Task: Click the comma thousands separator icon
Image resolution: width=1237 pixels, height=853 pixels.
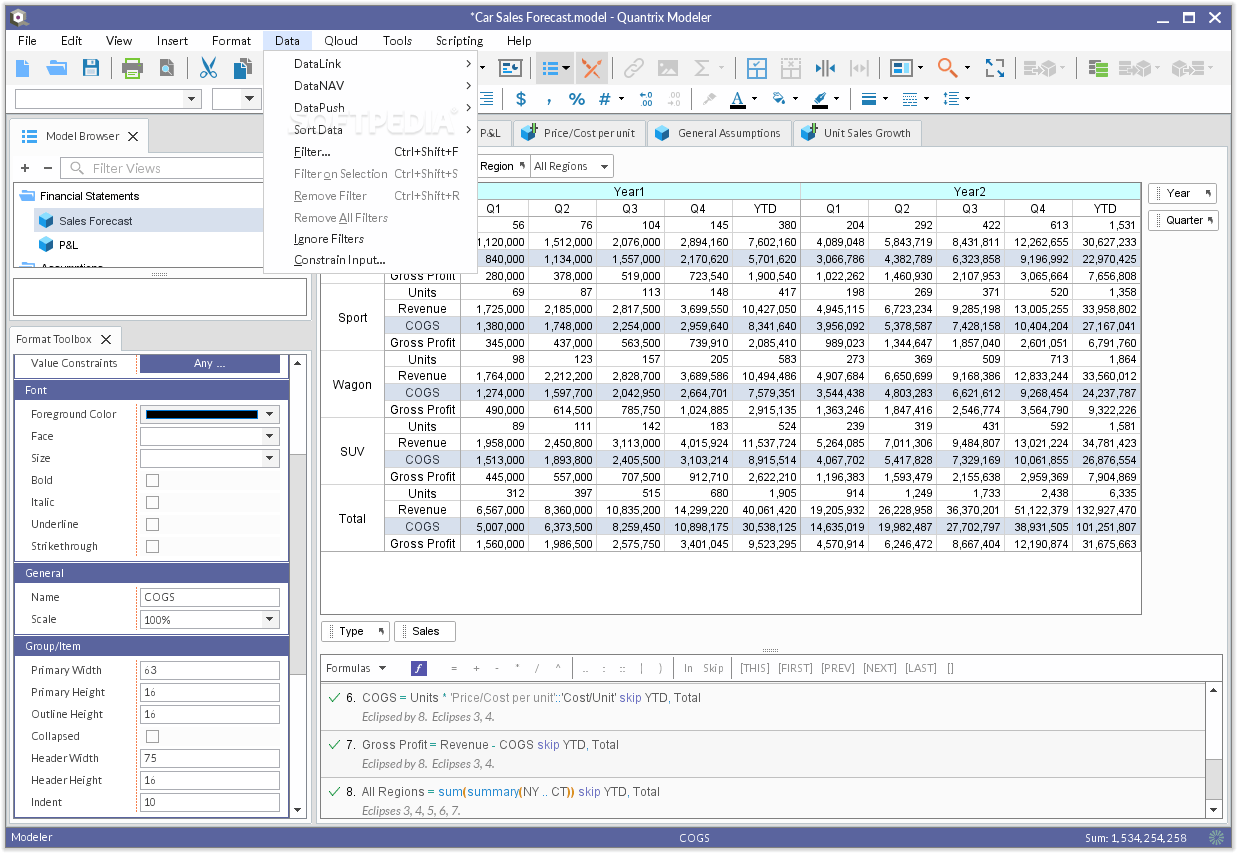Action: tap(549, 99)
